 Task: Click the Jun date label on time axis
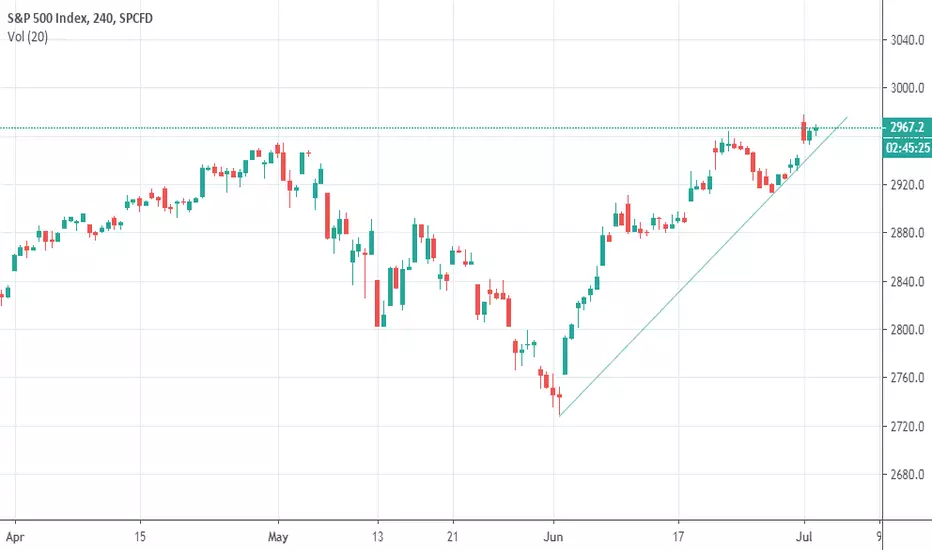pos(553,537)
